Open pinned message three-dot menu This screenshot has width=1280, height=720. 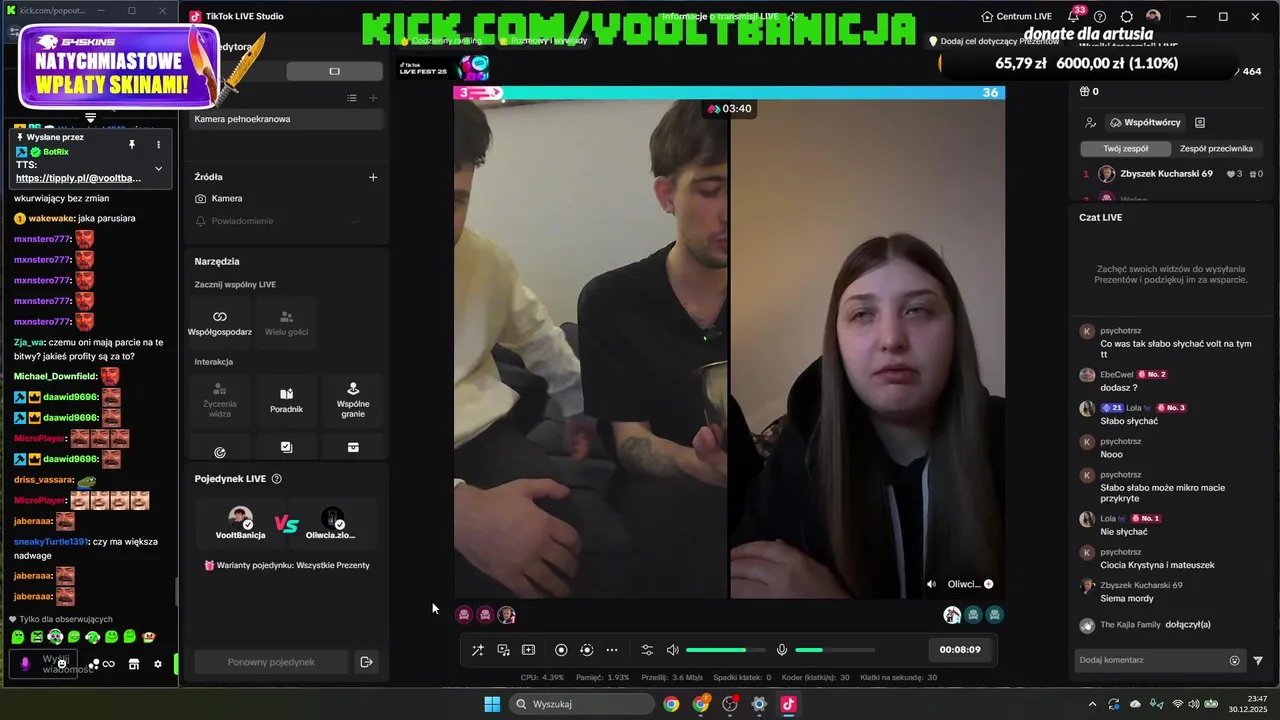[158, 145]
